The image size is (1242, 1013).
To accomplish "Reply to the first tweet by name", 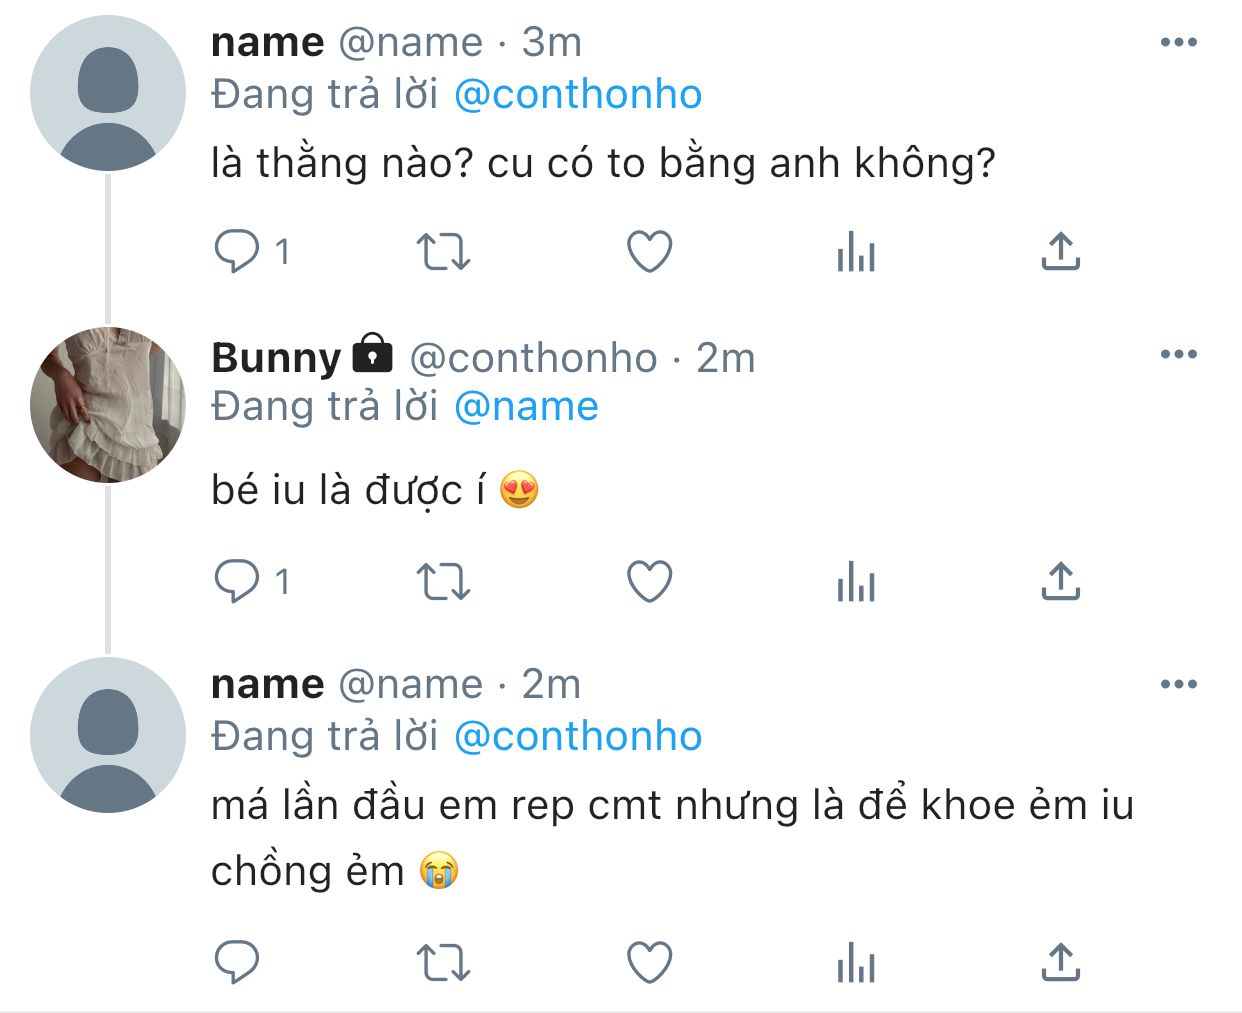I will 237,251.
